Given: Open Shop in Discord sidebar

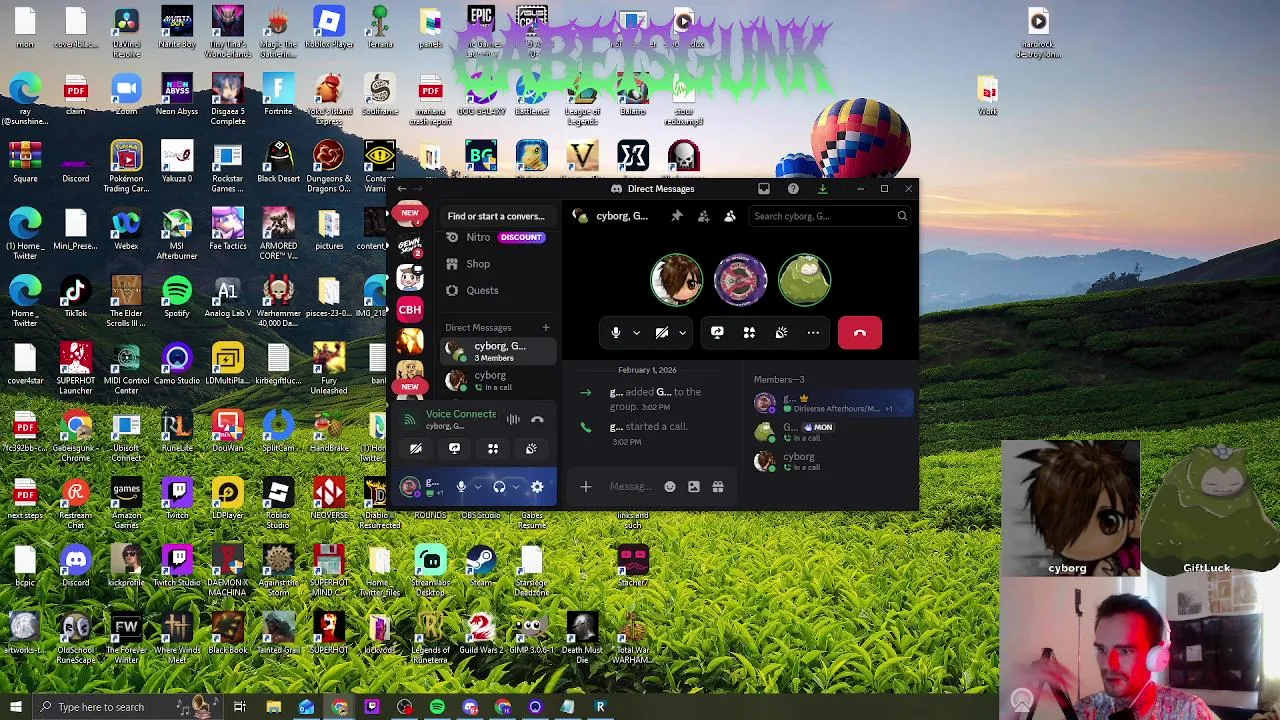Looking at the screenshot, I should tap(497, 264).
